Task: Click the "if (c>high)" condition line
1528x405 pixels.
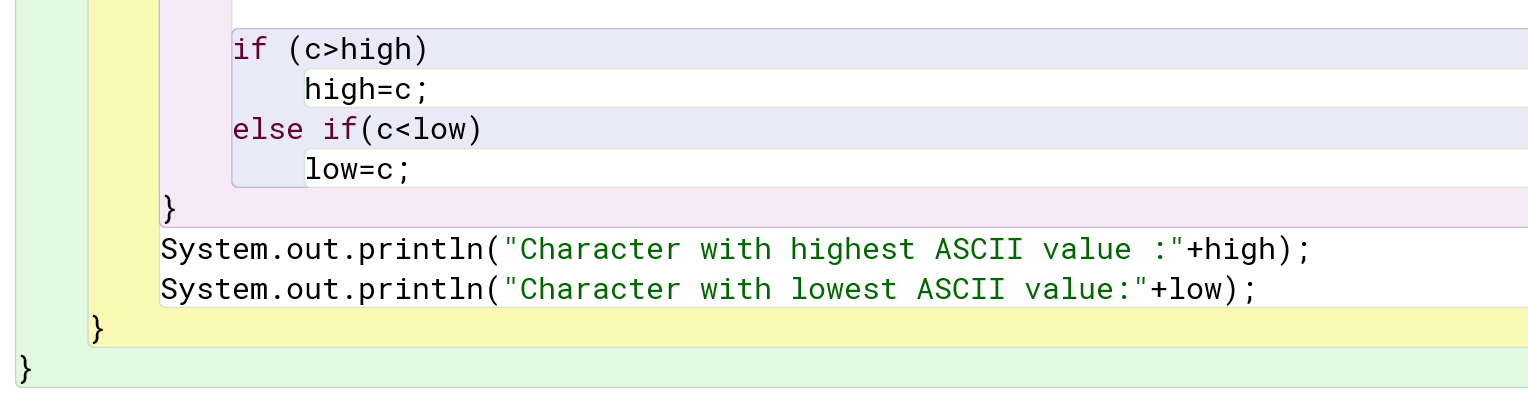Action: point(330,49)
